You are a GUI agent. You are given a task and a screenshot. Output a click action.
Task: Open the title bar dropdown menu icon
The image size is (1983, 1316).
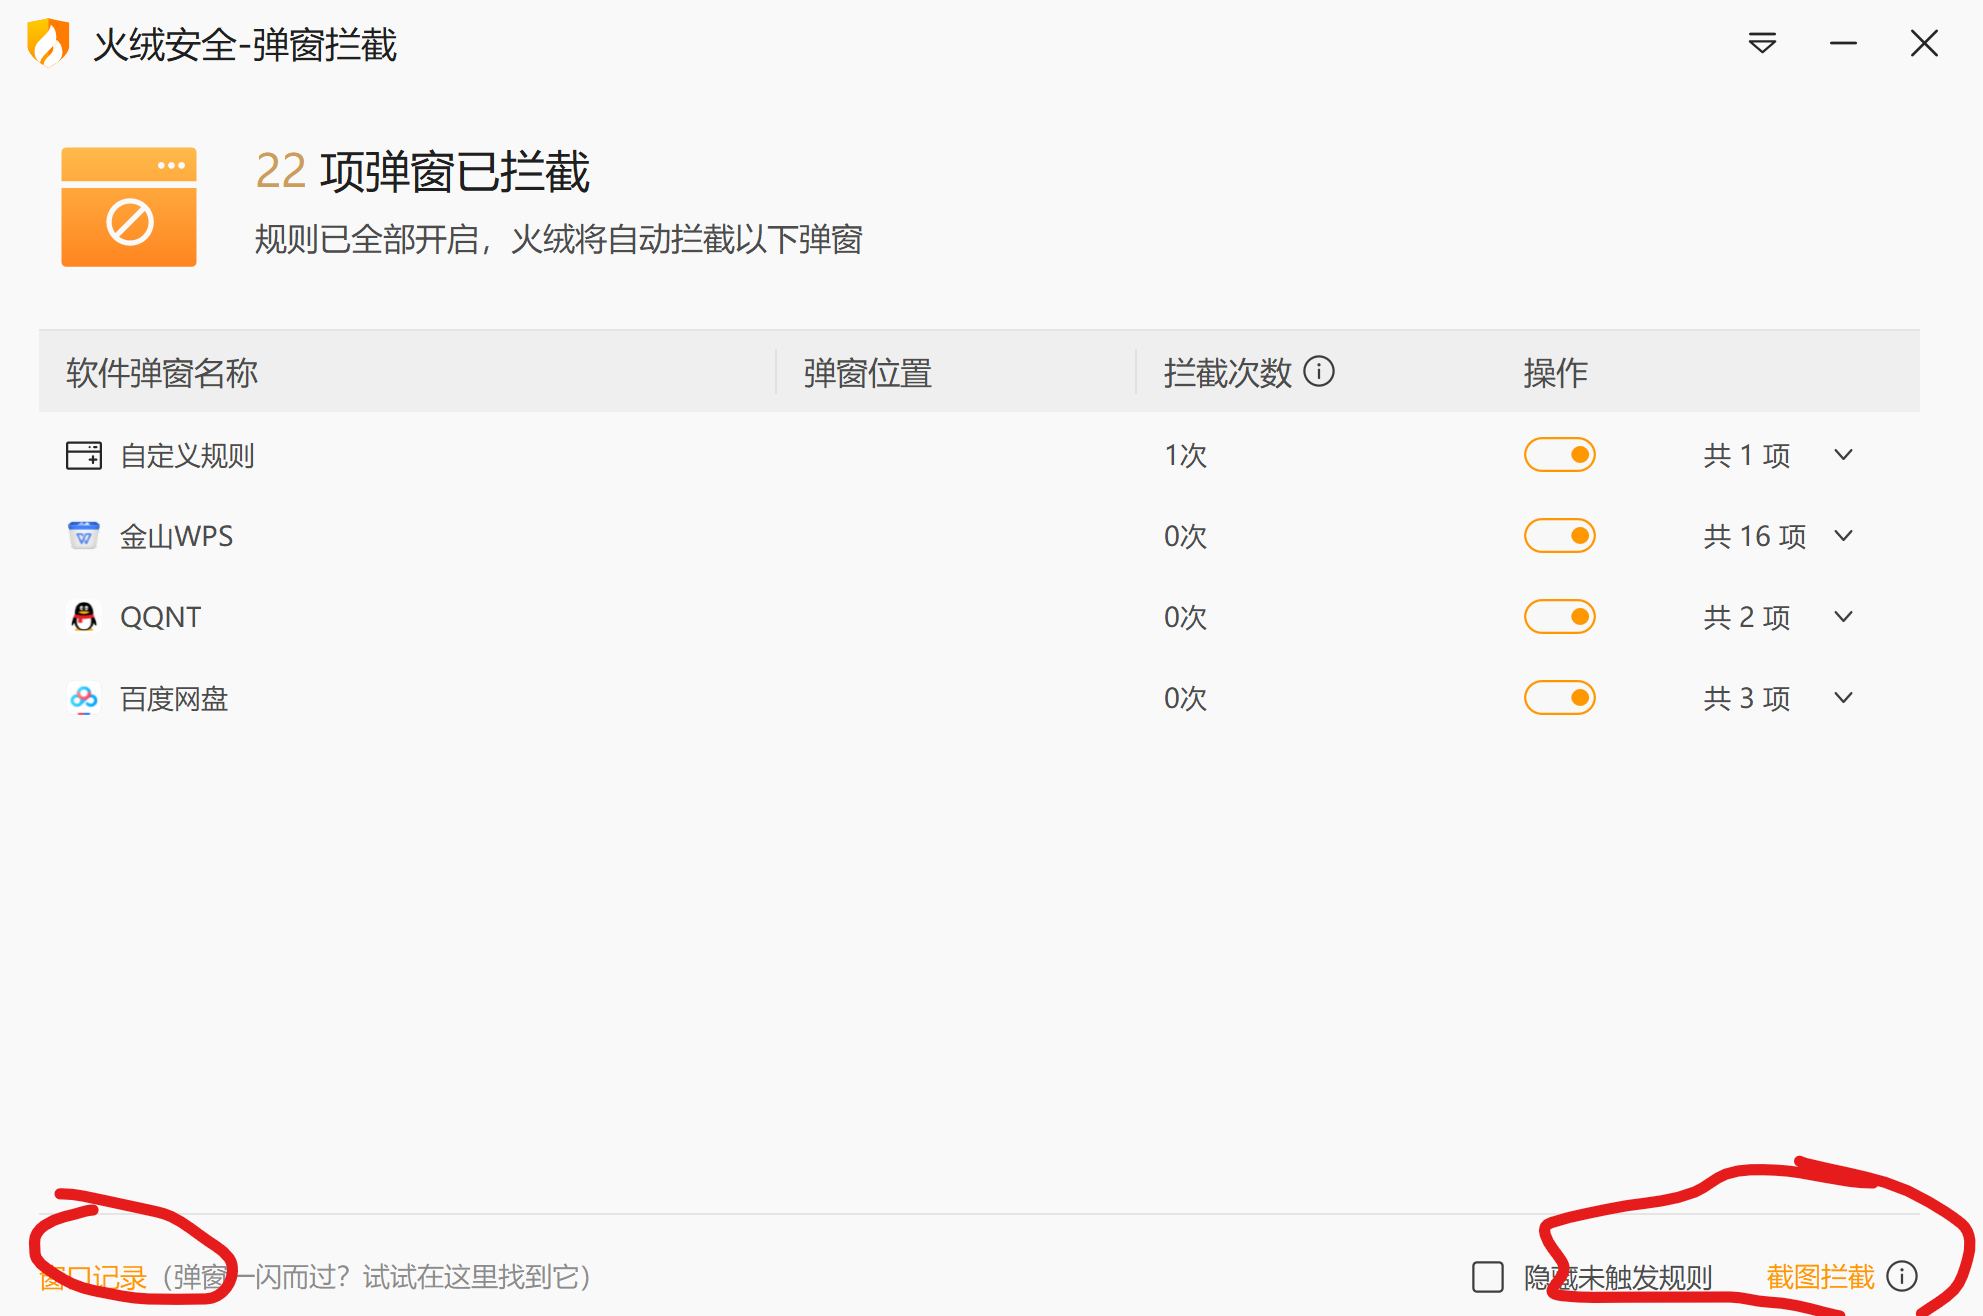click(1762, 43)
